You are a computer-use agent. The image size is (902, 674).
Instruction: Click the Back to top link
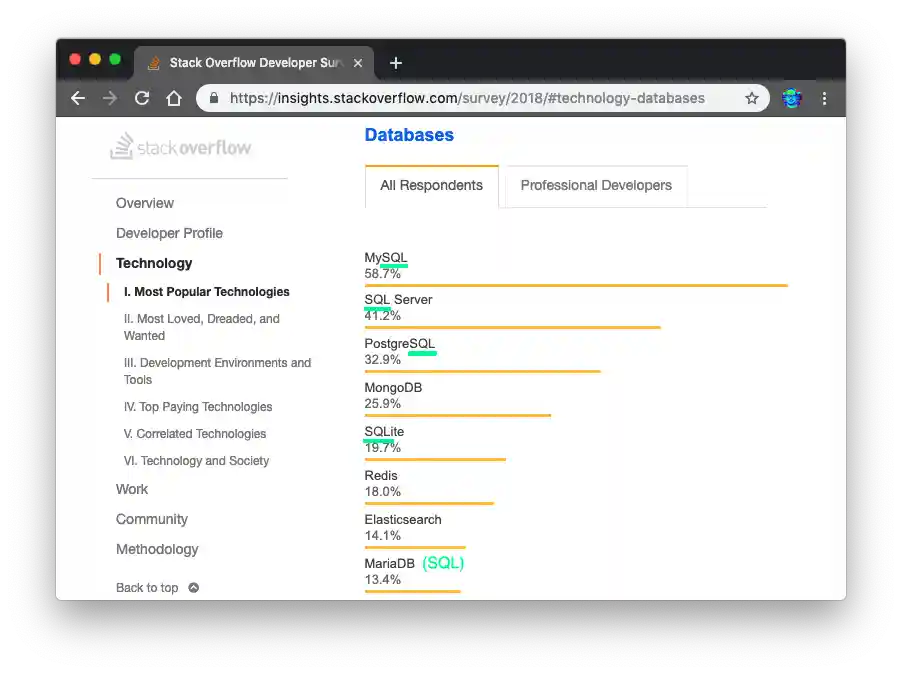pos(147,588)
